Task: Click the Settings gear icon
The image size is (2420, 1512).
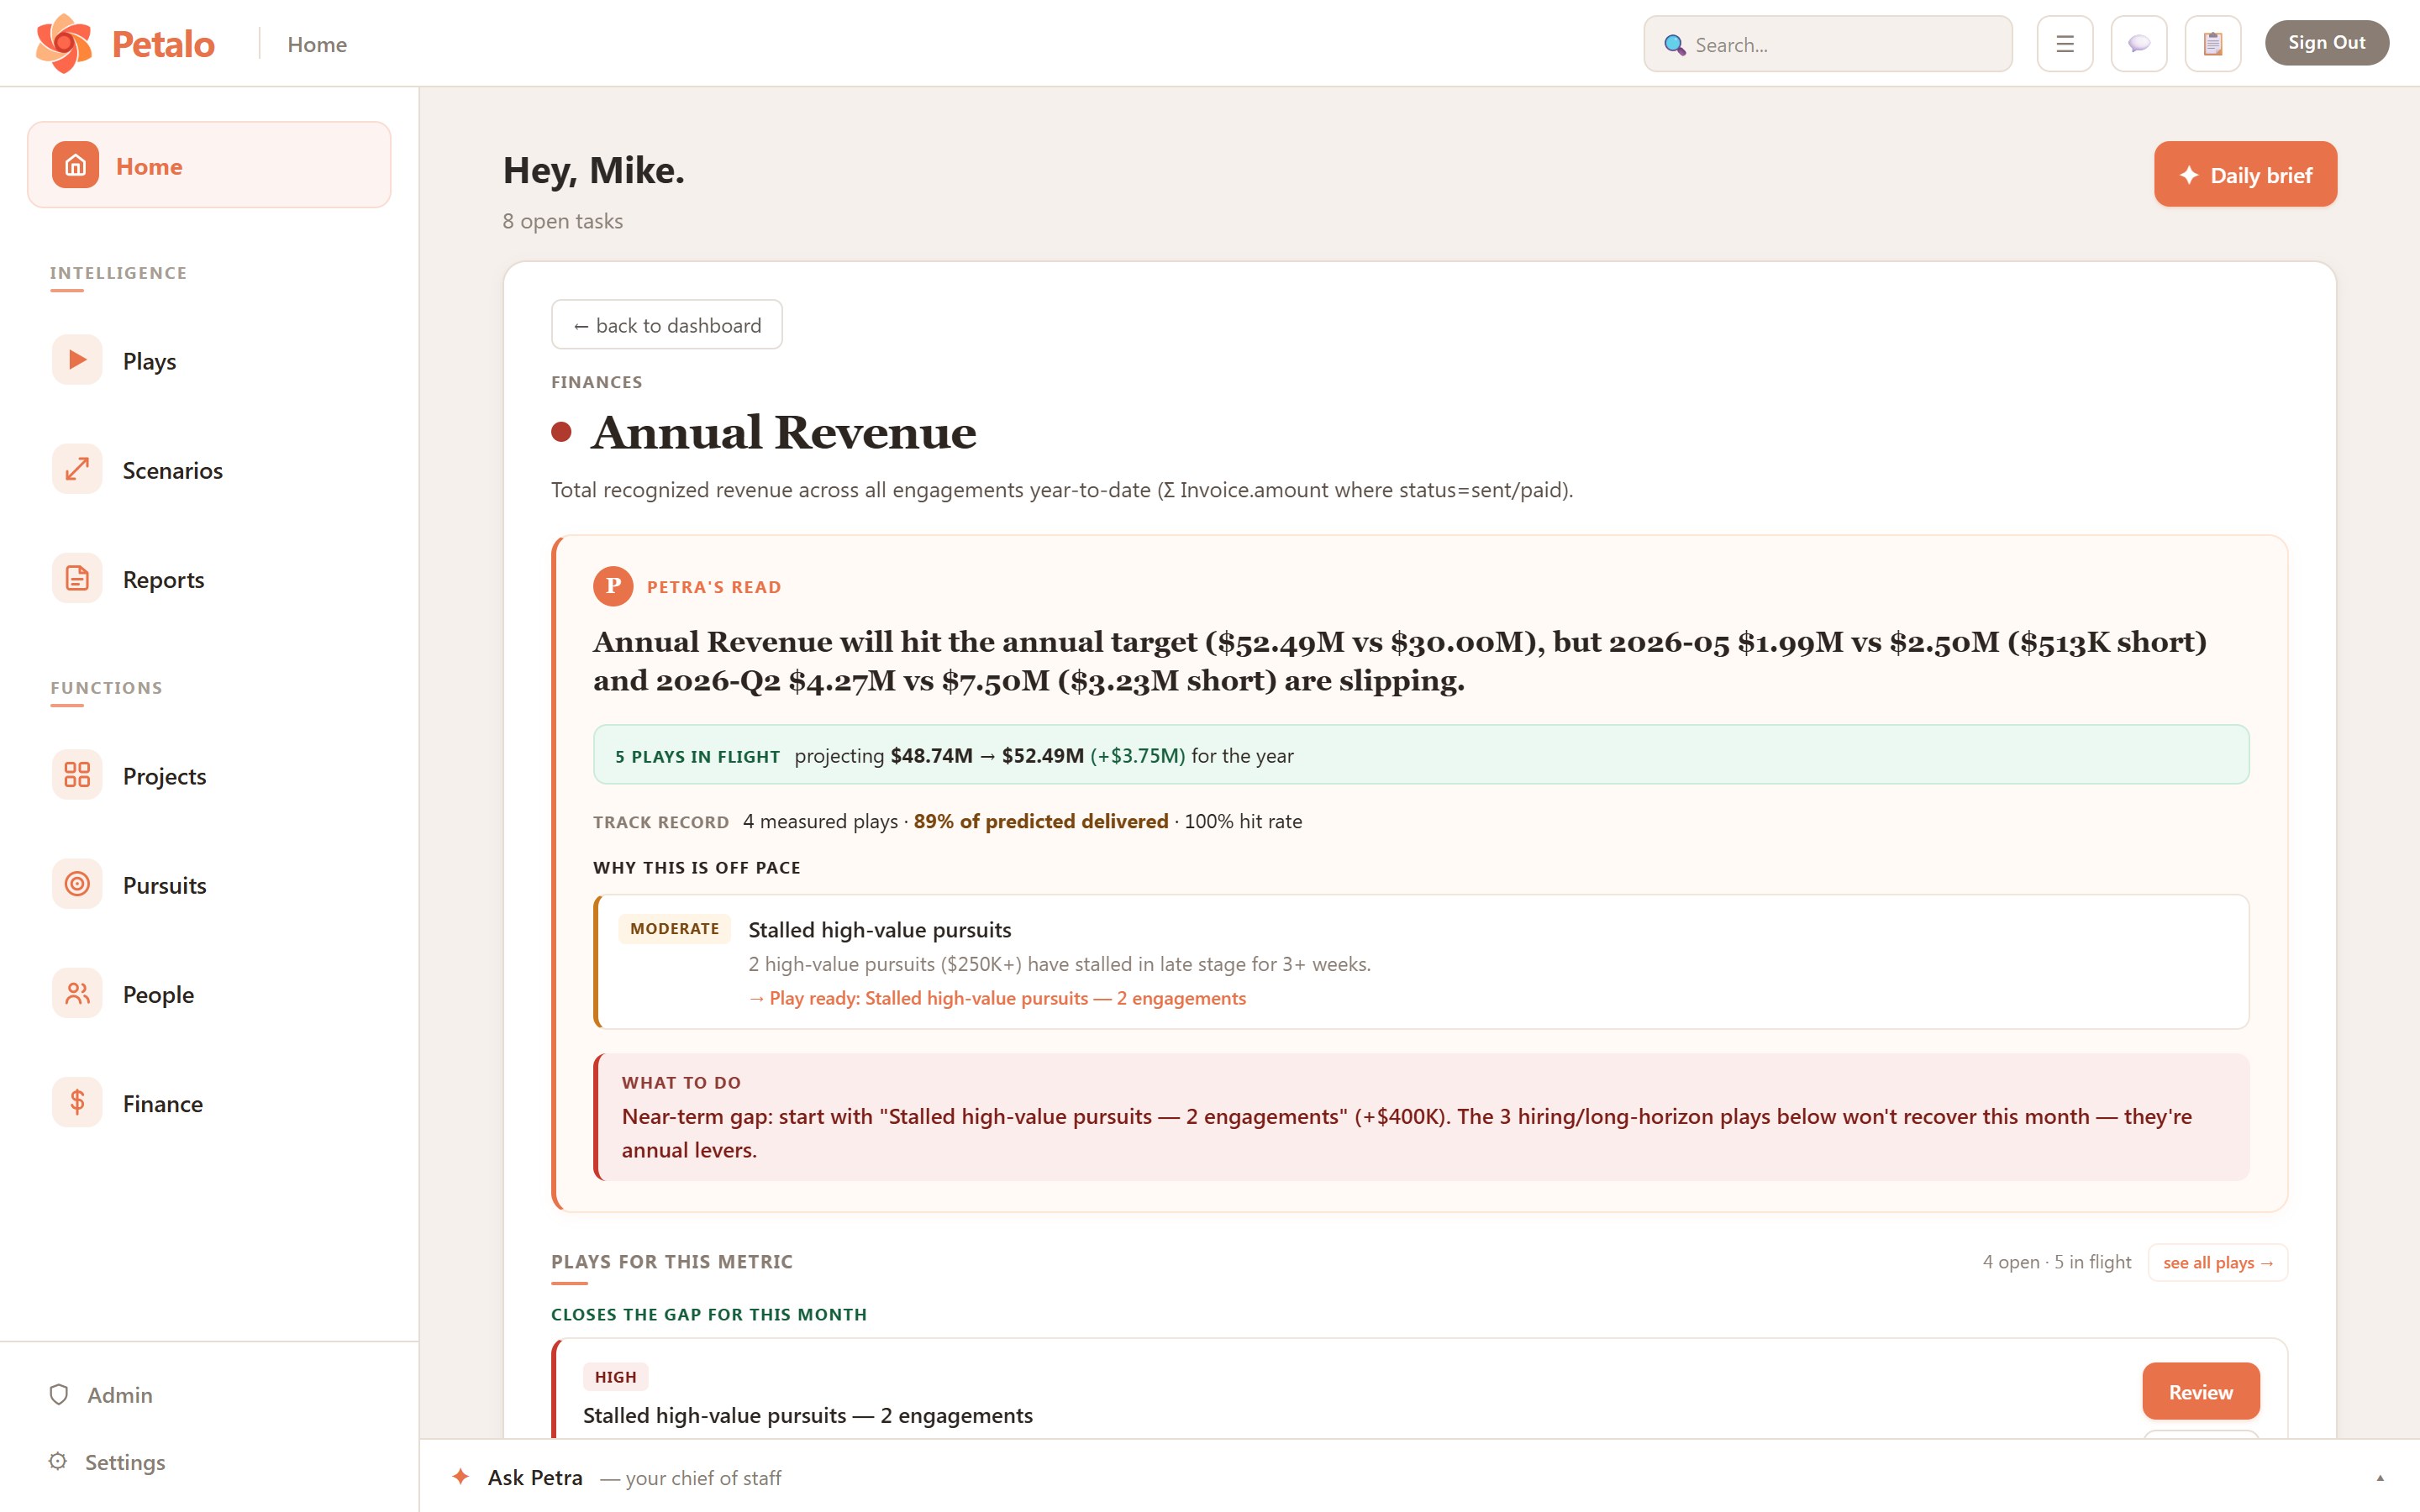Action: (x=58, y=1461)
